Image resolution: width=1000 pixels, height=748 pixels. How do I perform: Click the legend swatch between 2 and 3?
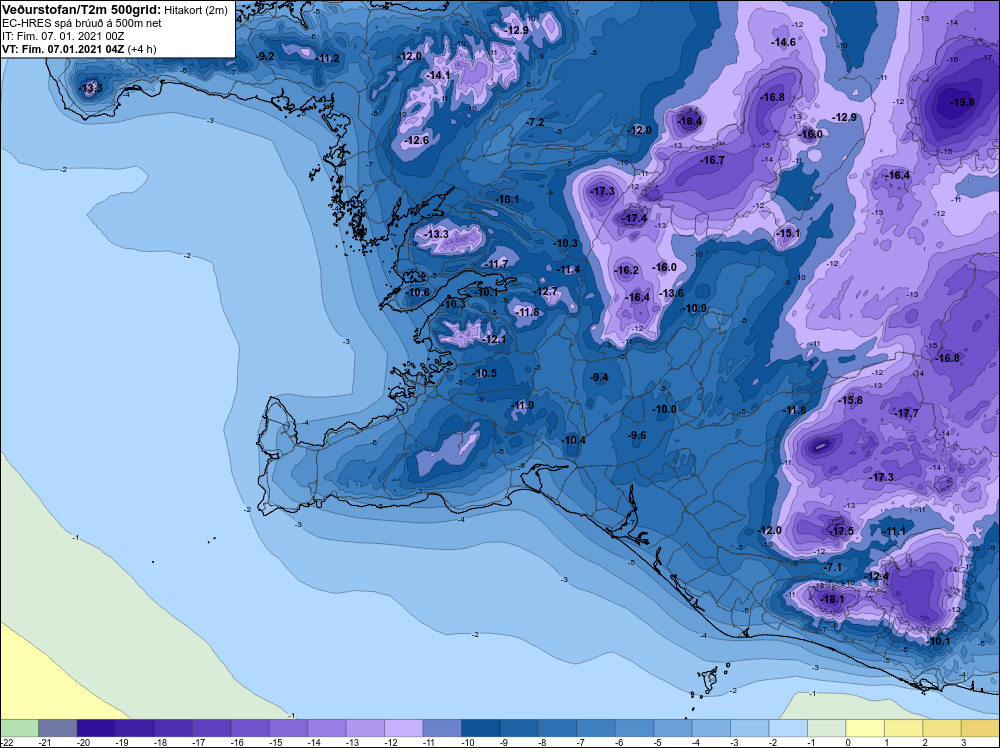coord(941,728)
